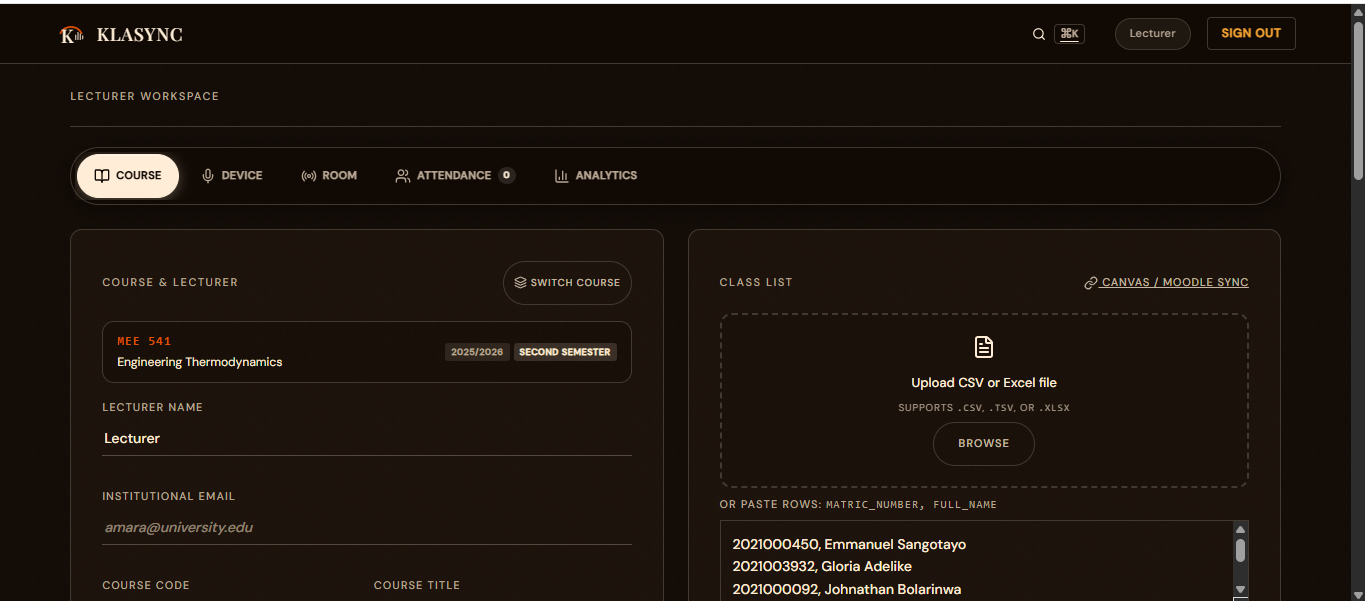Open the Attendance tab

point(455,176)
